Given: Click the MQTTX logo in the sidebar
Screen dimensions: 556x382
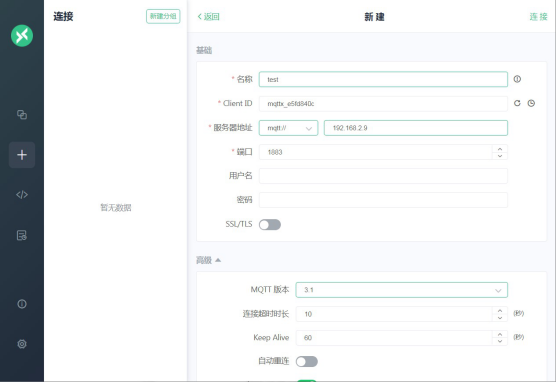Looking at the screenshot, I should (22, 35).
